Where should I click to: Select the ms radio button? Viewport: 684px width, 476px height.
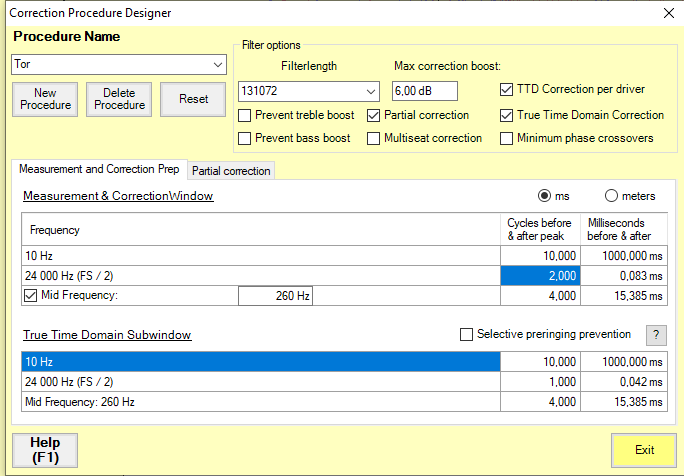[x=545, y=196]
